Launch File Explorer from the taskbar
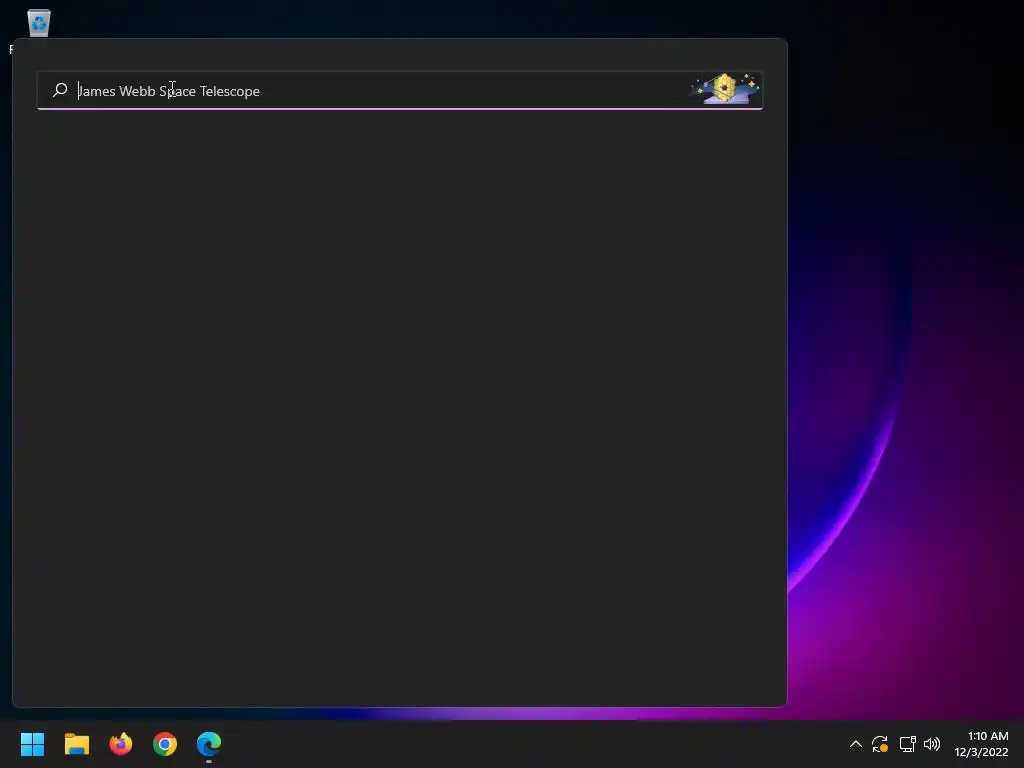This screenshot has height=768, width=1024. [x=76, y=744]
